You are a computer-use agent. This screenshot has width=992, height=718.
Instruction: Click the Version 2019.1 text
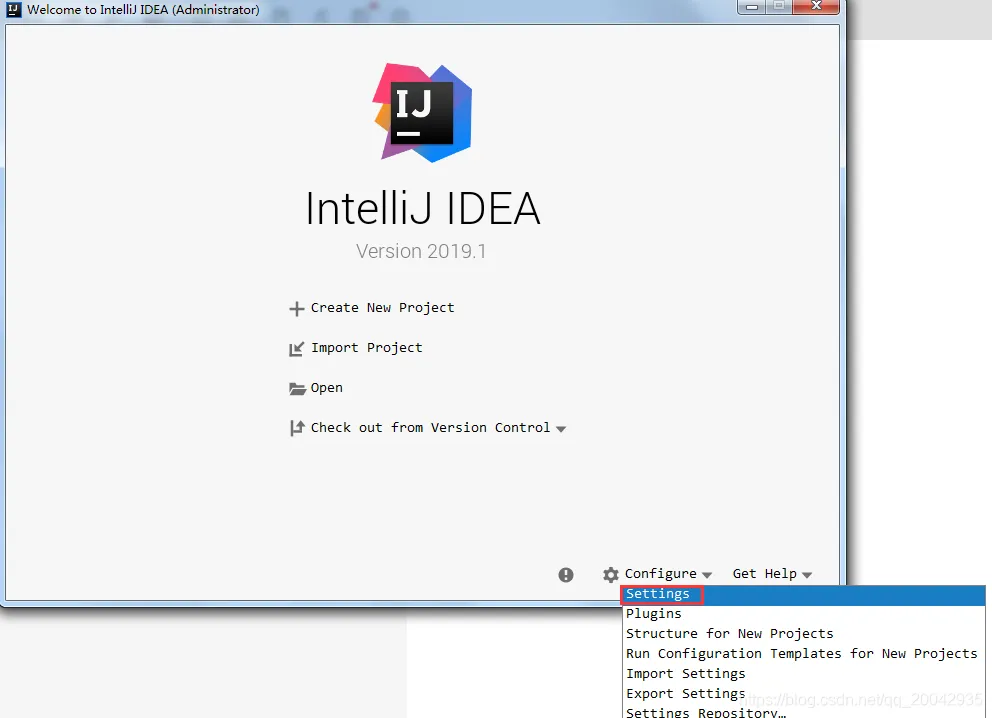click(421, 251)
